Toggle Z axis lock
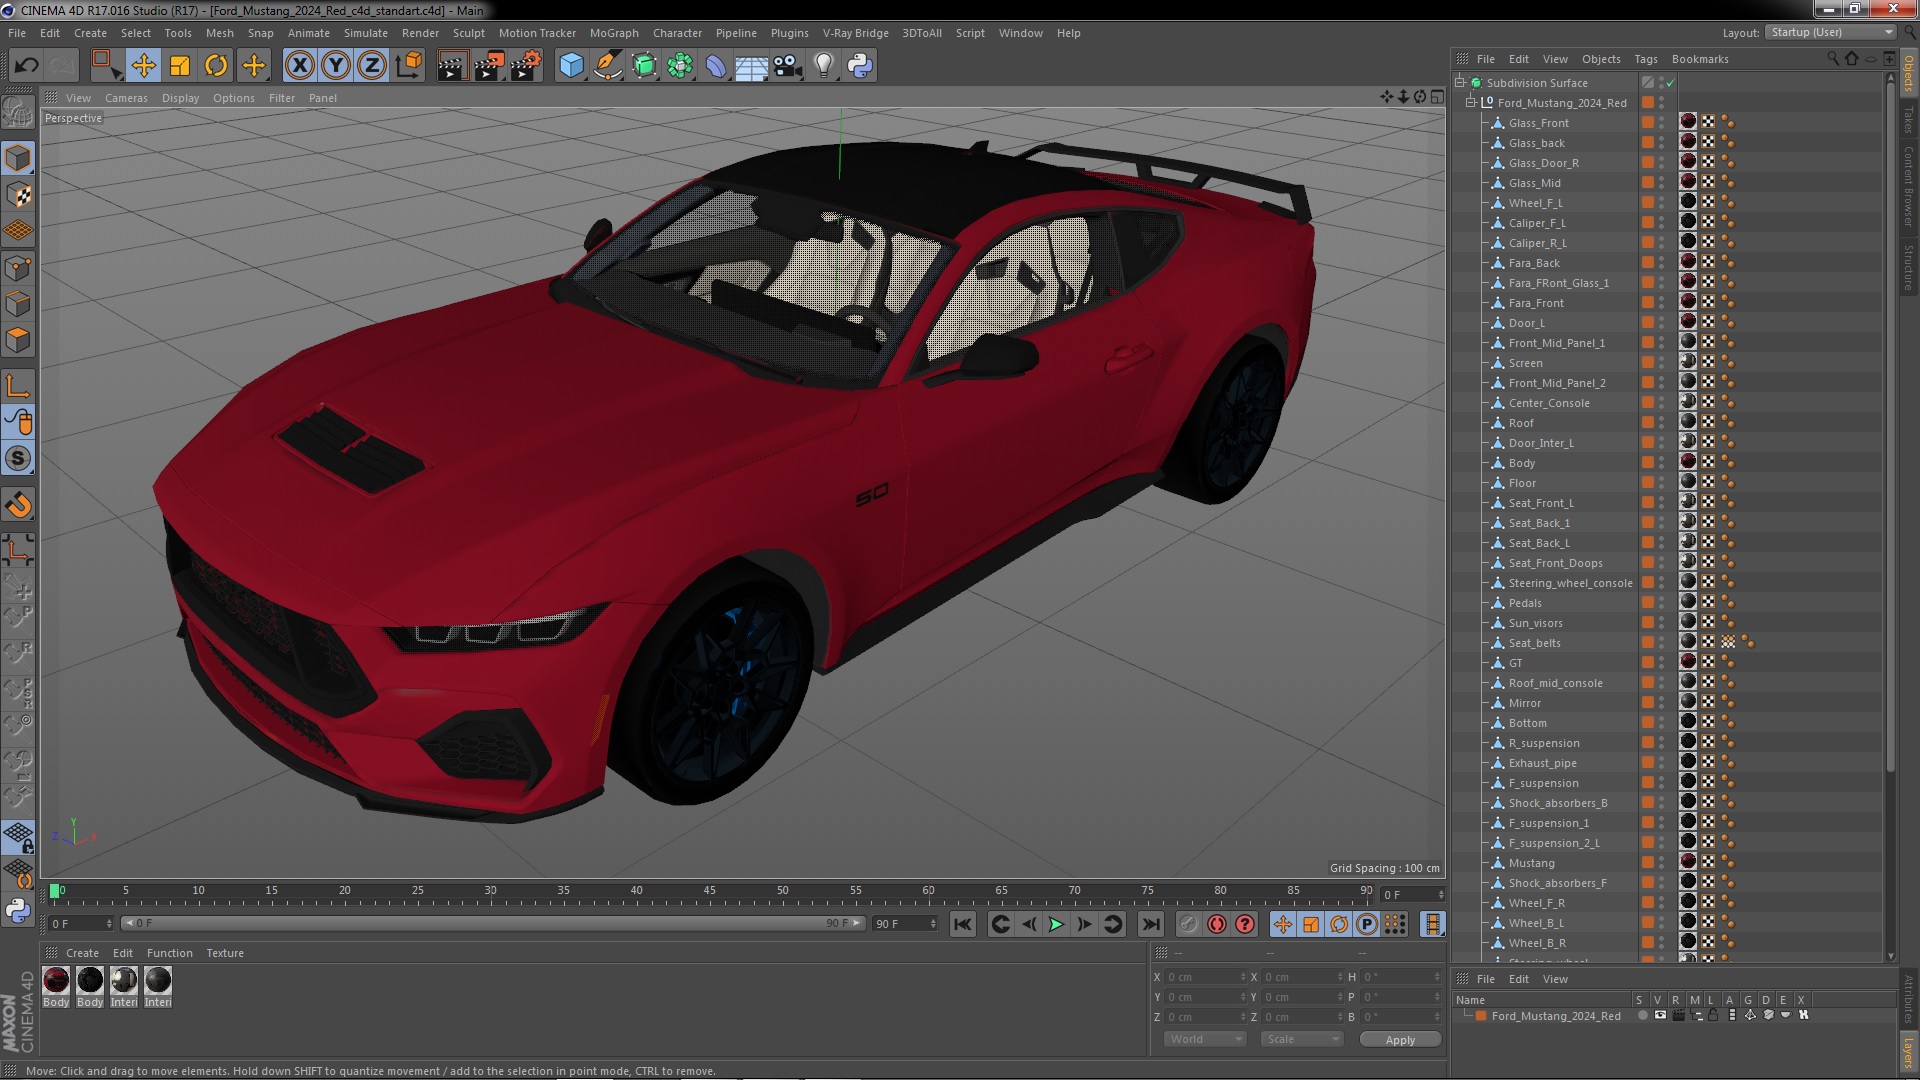This screenshot has height=1080, width=1920. click(x=372, y=66)
